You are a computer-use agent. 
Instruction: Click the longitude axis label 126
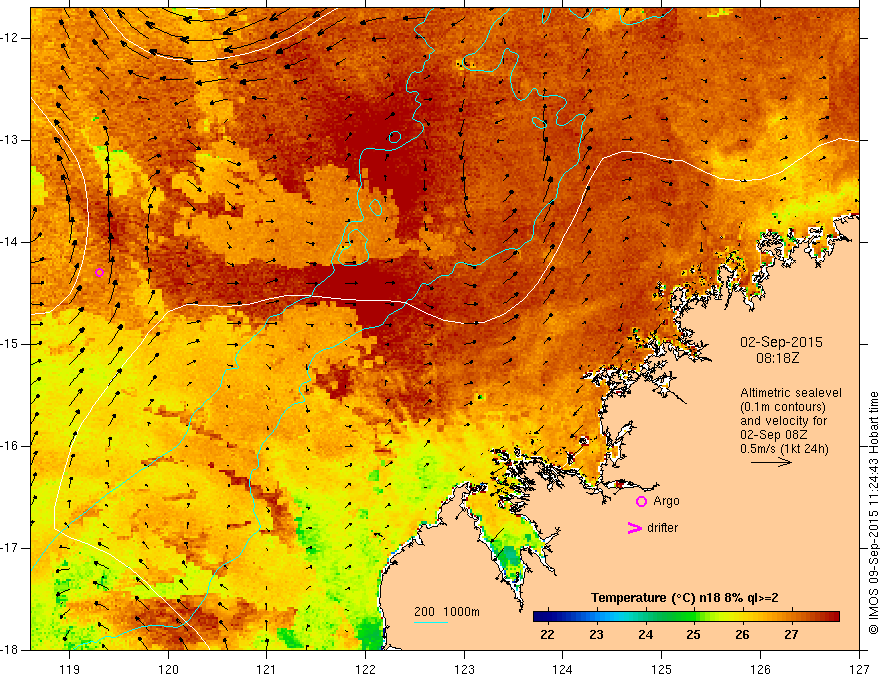(x=760, y=669)
